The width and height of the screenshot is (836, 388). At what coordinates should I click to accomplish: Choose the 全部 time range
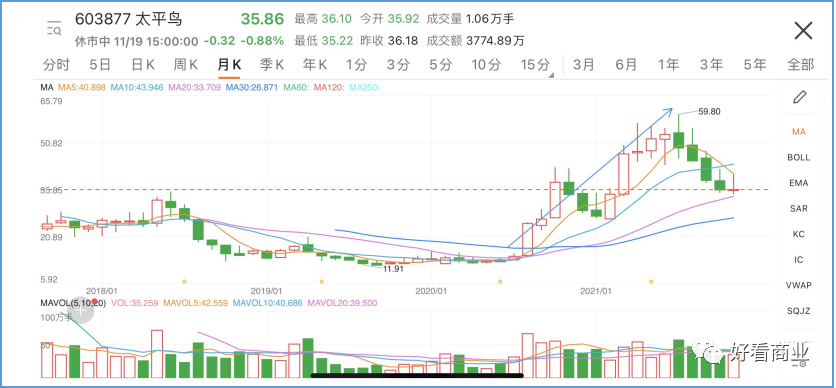click(x=801, y=65)
